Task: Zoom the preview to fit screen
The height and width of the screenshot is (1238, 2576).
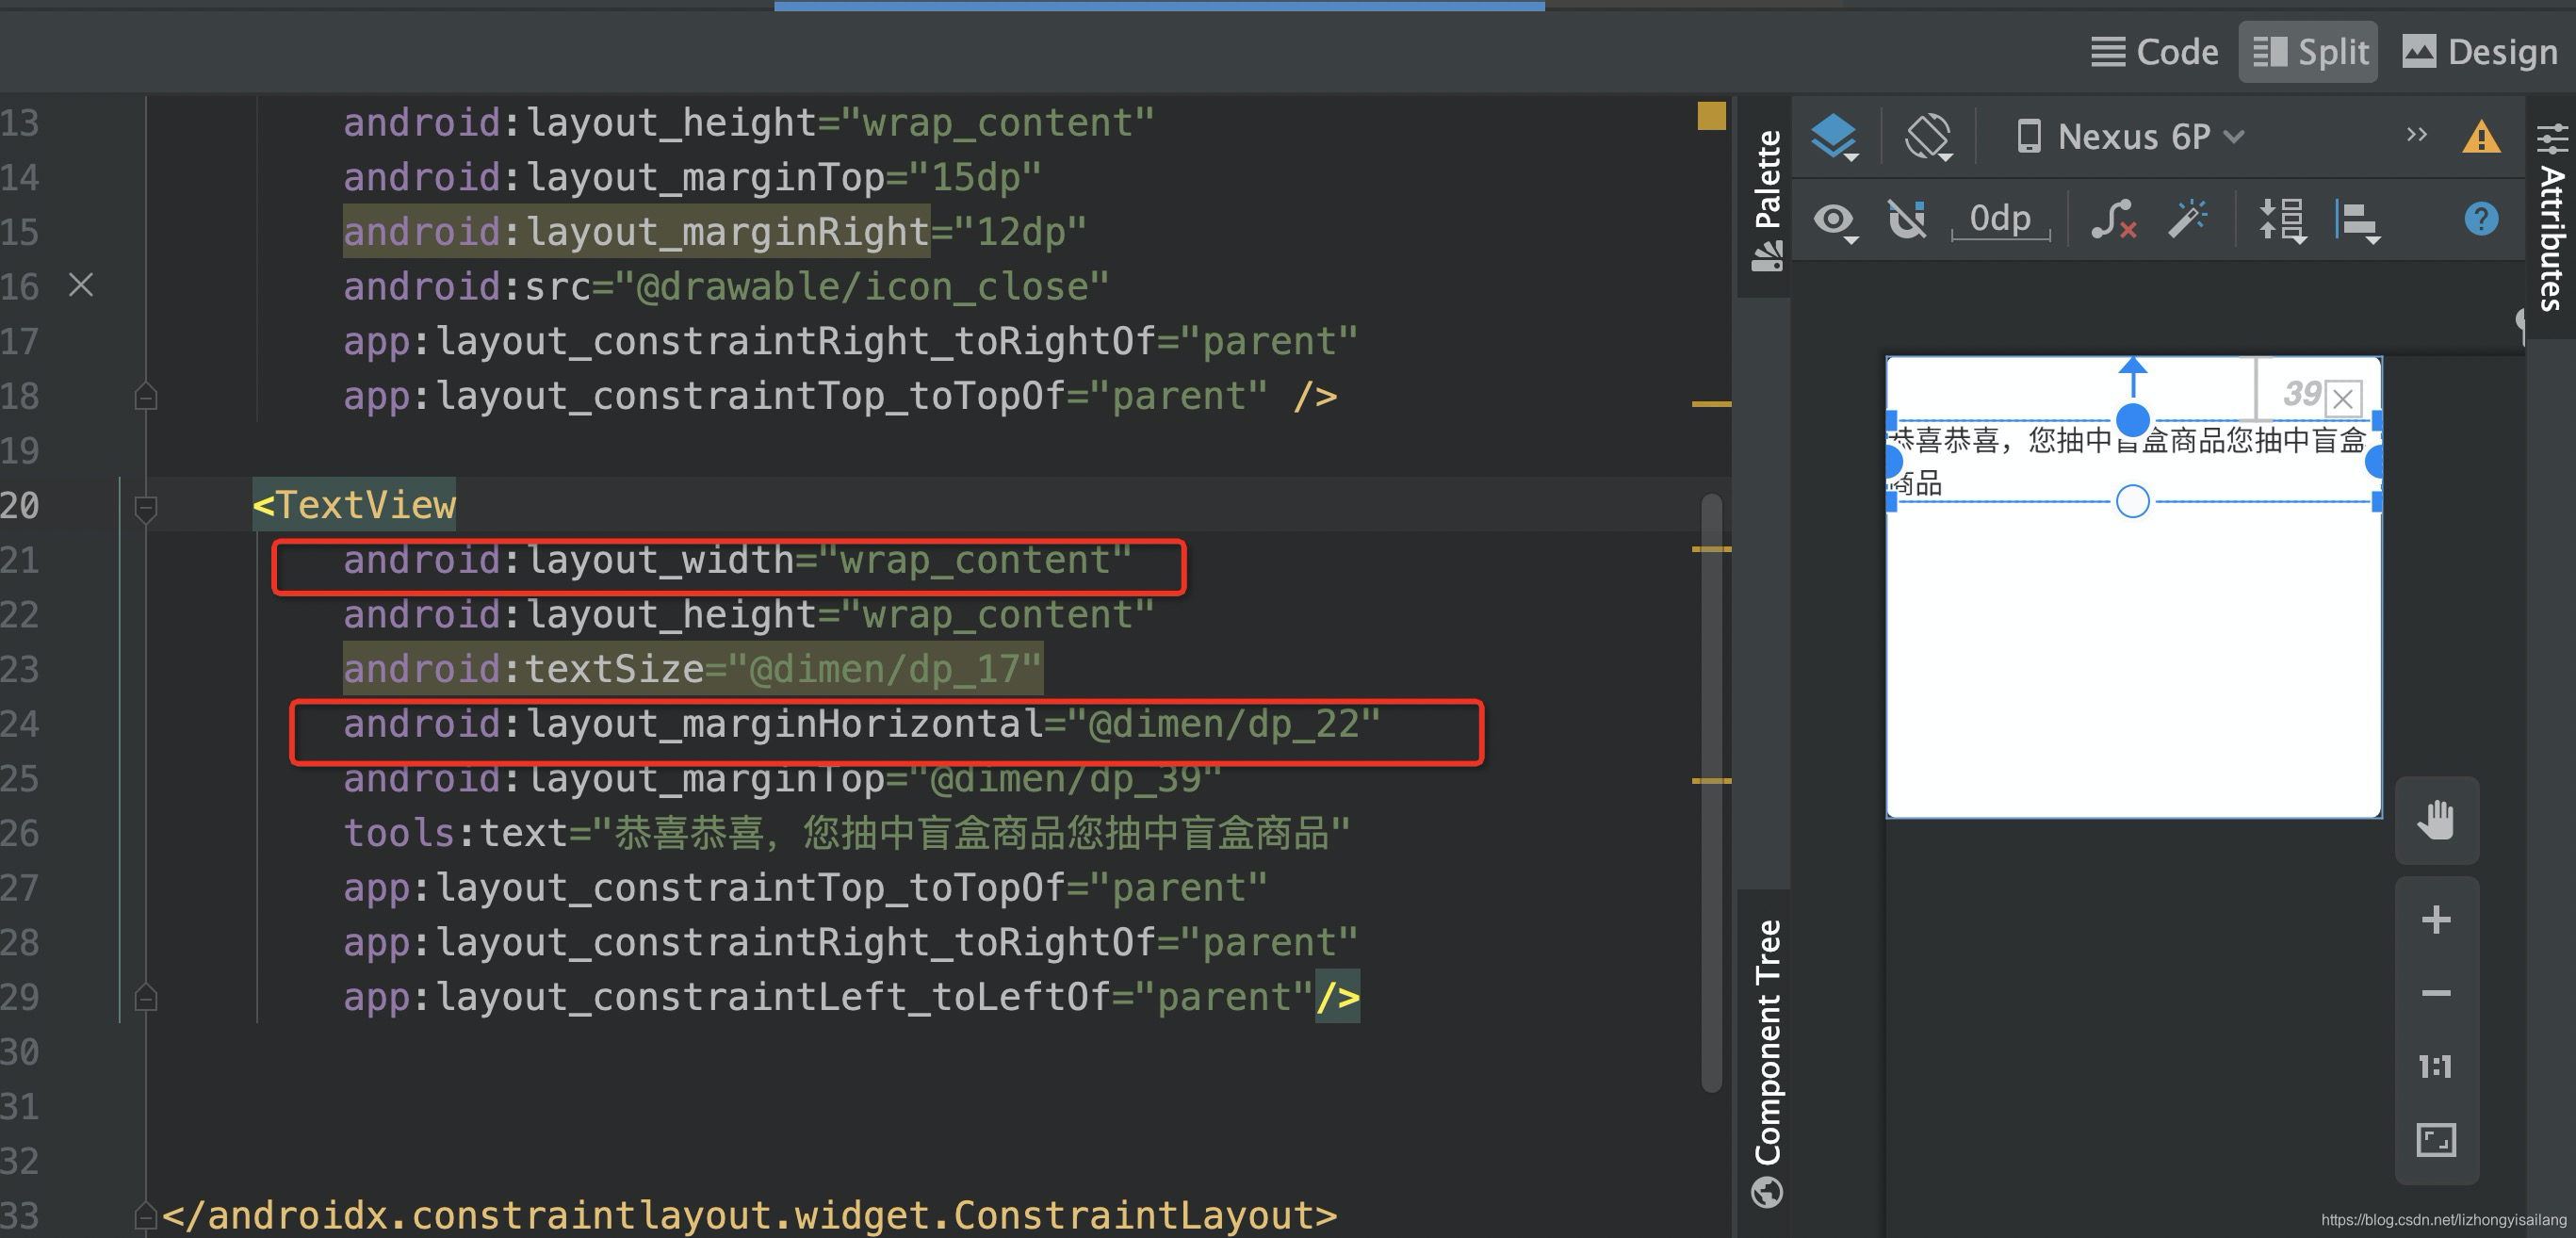Action: coord(2436,1139)
